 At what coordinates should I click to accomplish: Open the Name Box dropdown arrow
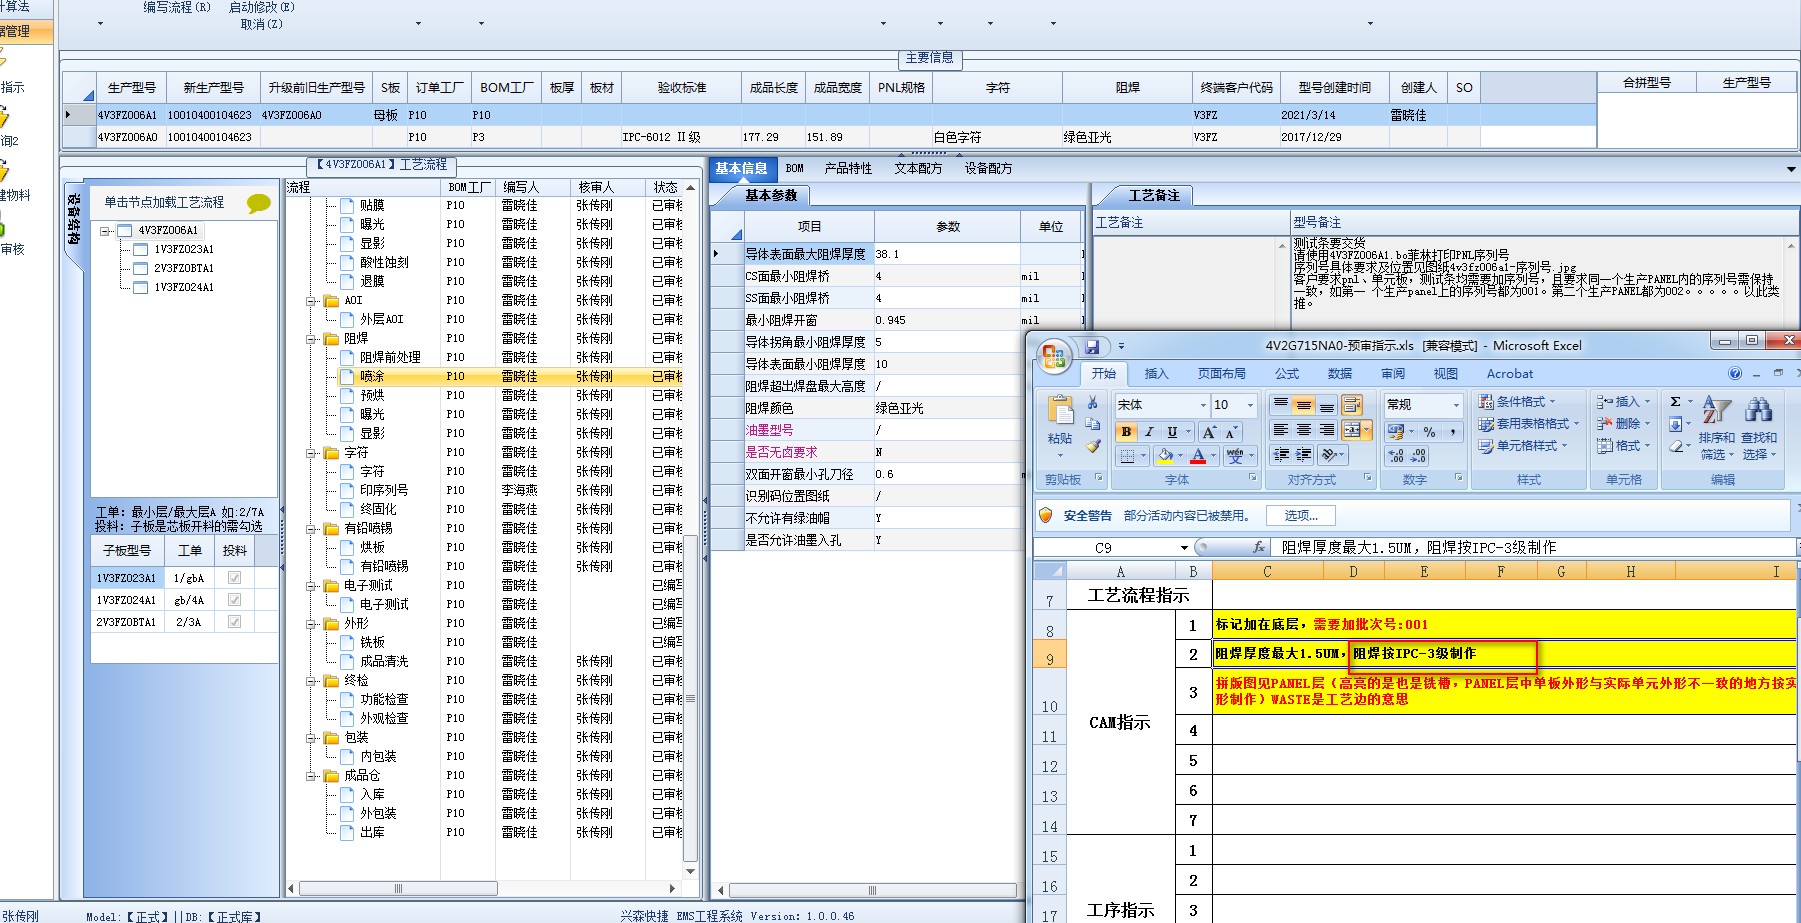click(x=1184, y=548)
